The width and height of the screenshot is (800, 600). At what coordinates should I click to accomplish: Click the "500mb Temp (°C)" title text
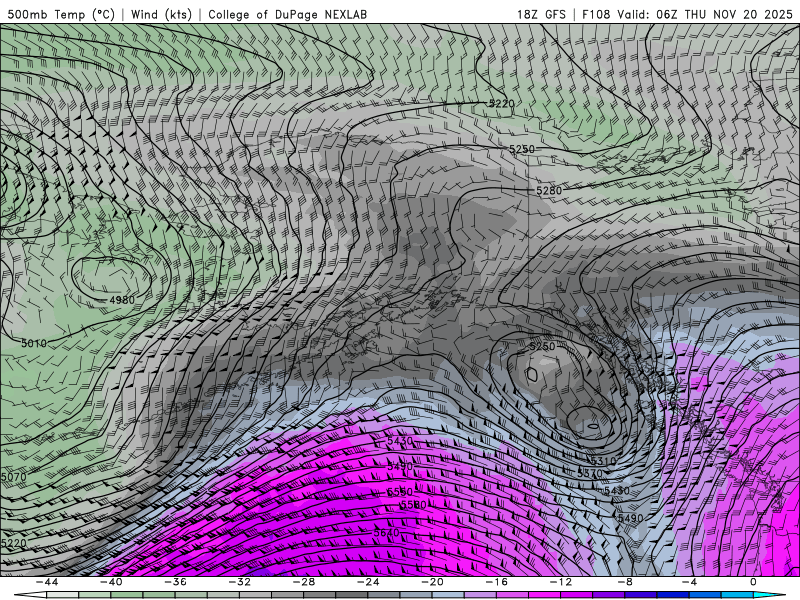(x=61, y=14)
